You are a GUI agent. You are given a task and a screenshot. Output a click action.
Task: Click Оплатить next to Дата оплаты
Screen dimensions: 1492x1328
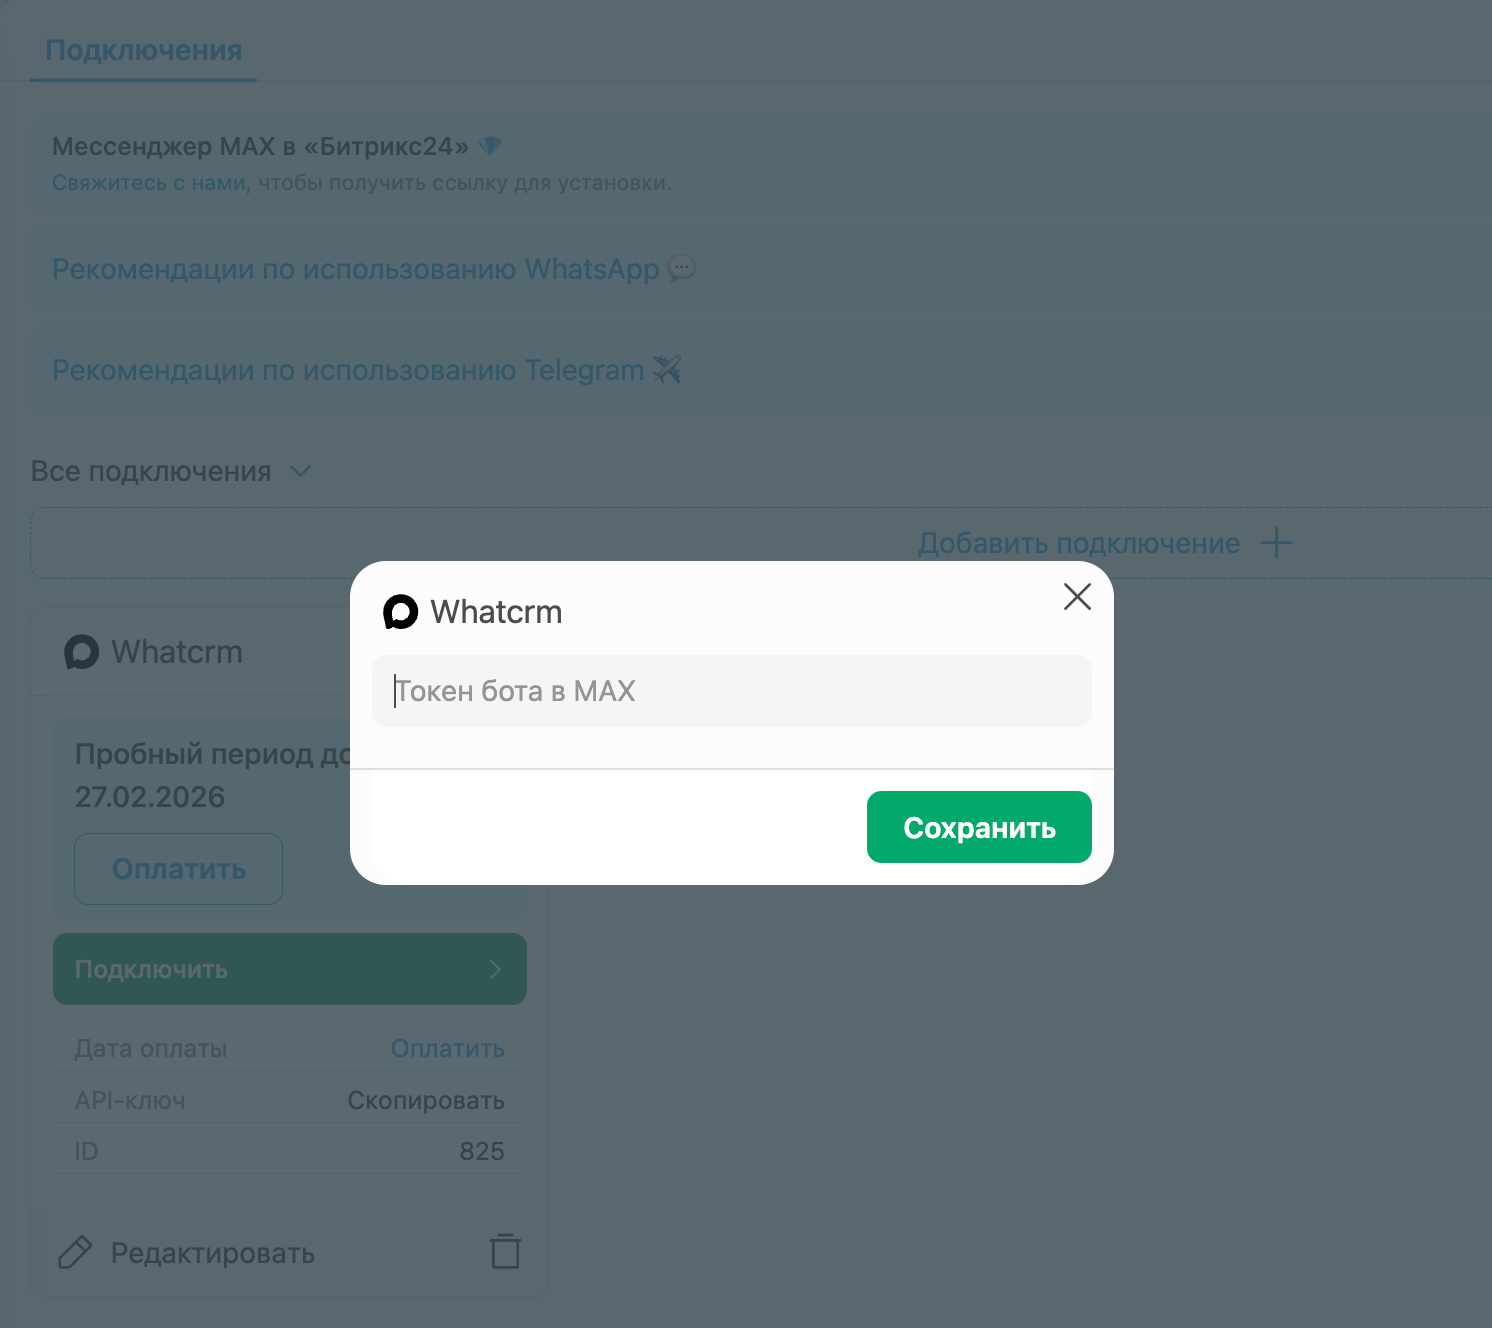(x=447, y=1048)
